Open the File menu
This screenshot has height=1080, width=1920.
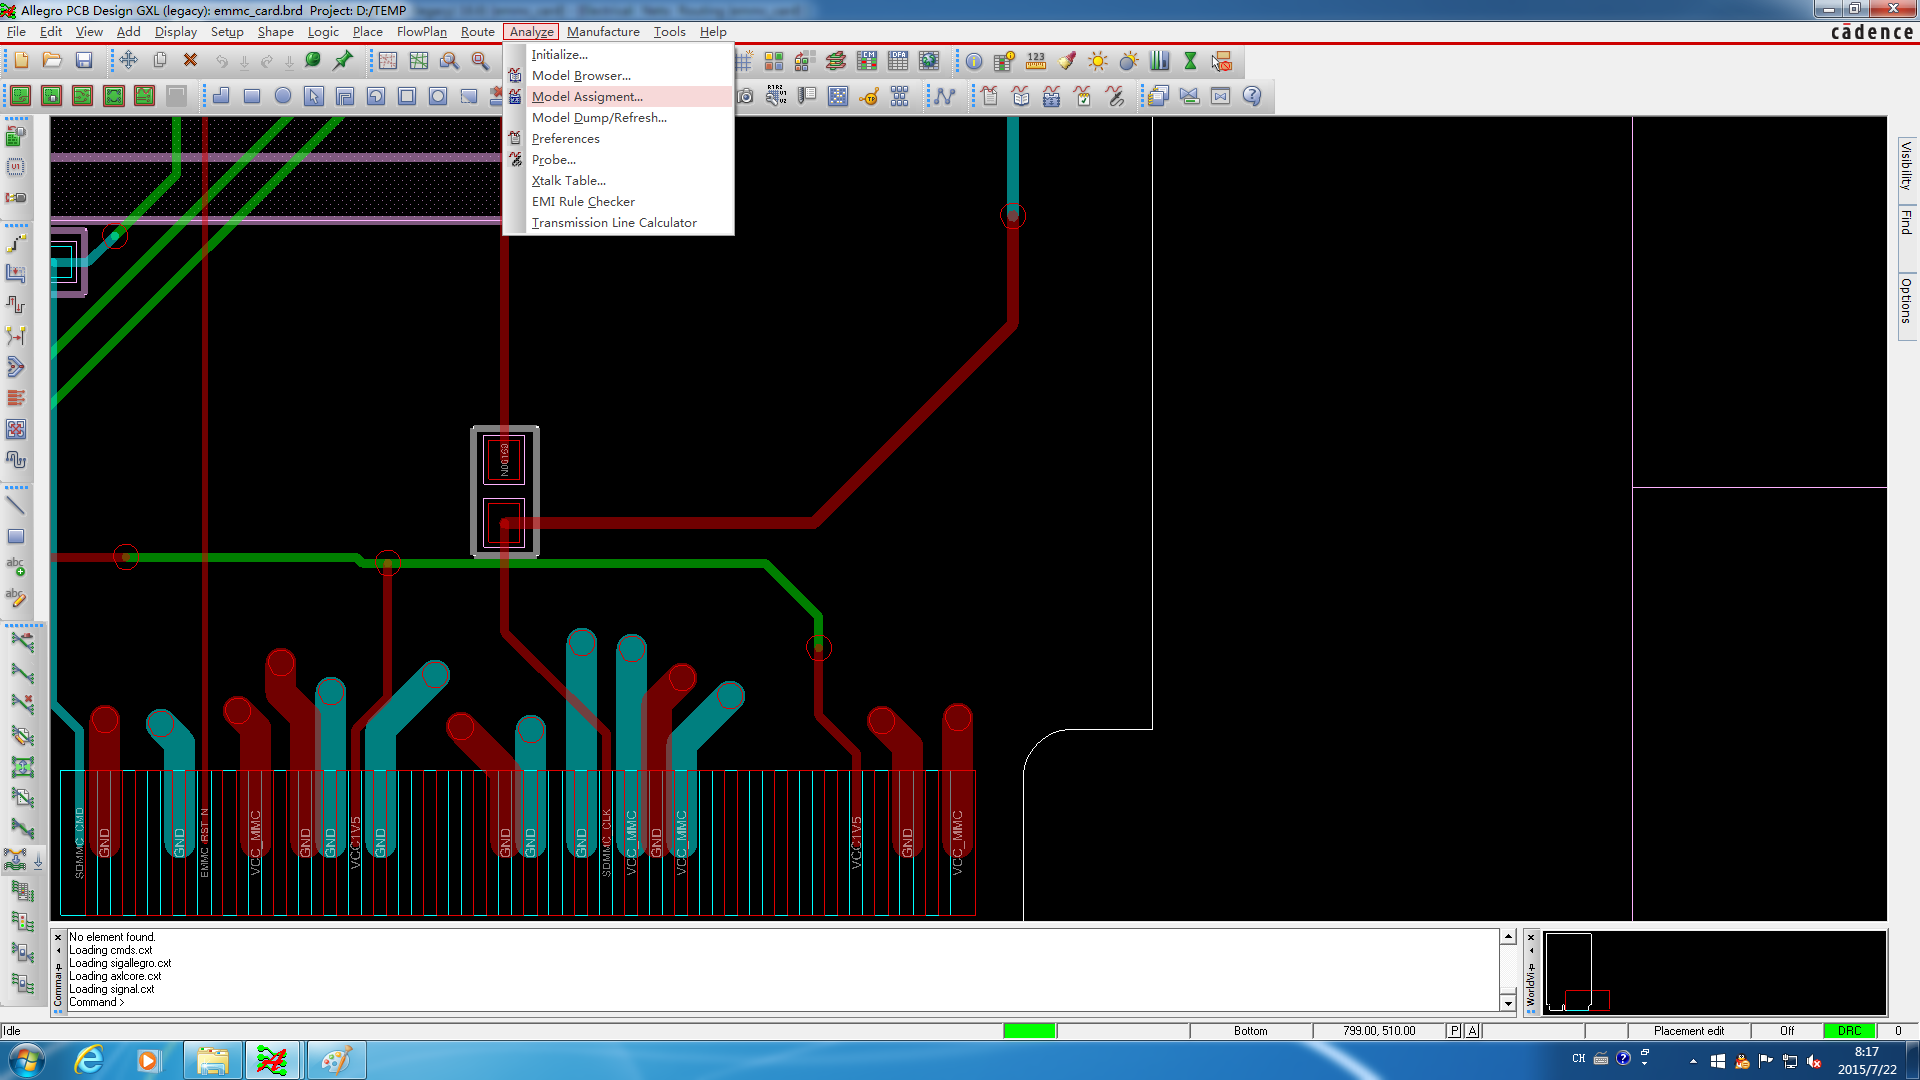[x=16, y=32]
